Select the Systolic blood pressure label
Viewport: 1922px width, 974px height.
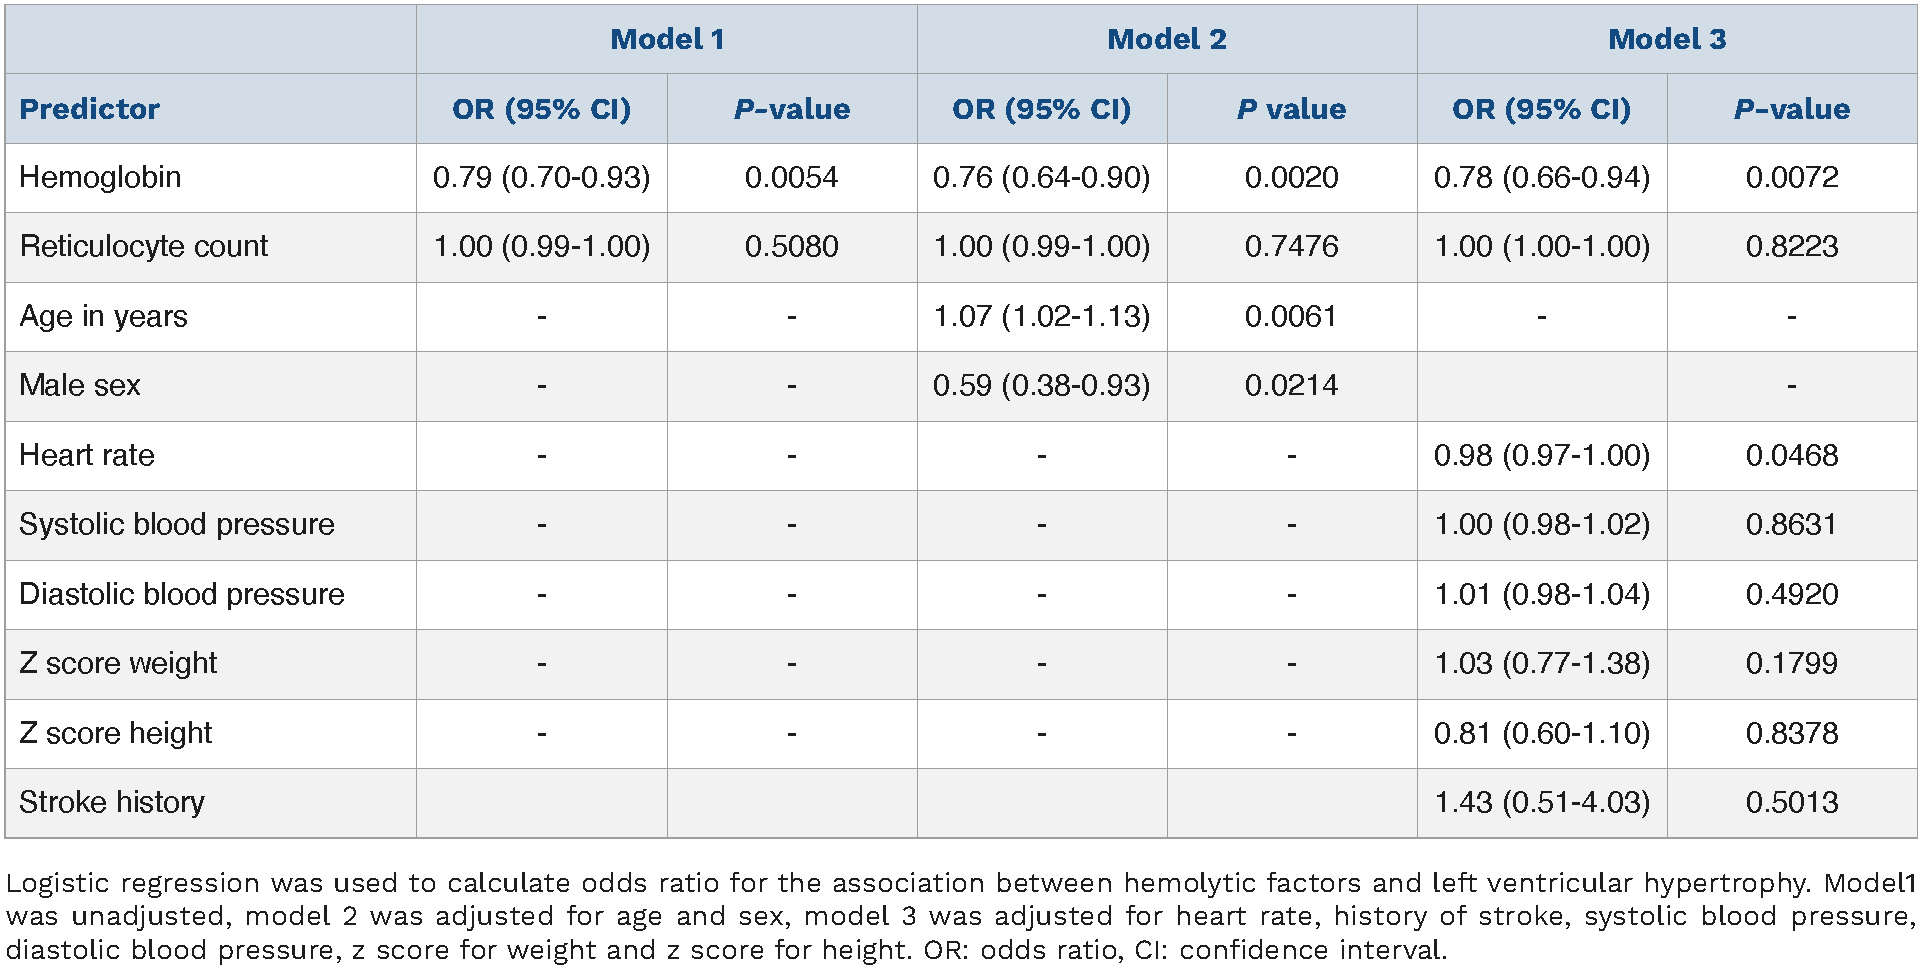coord(177,524)
